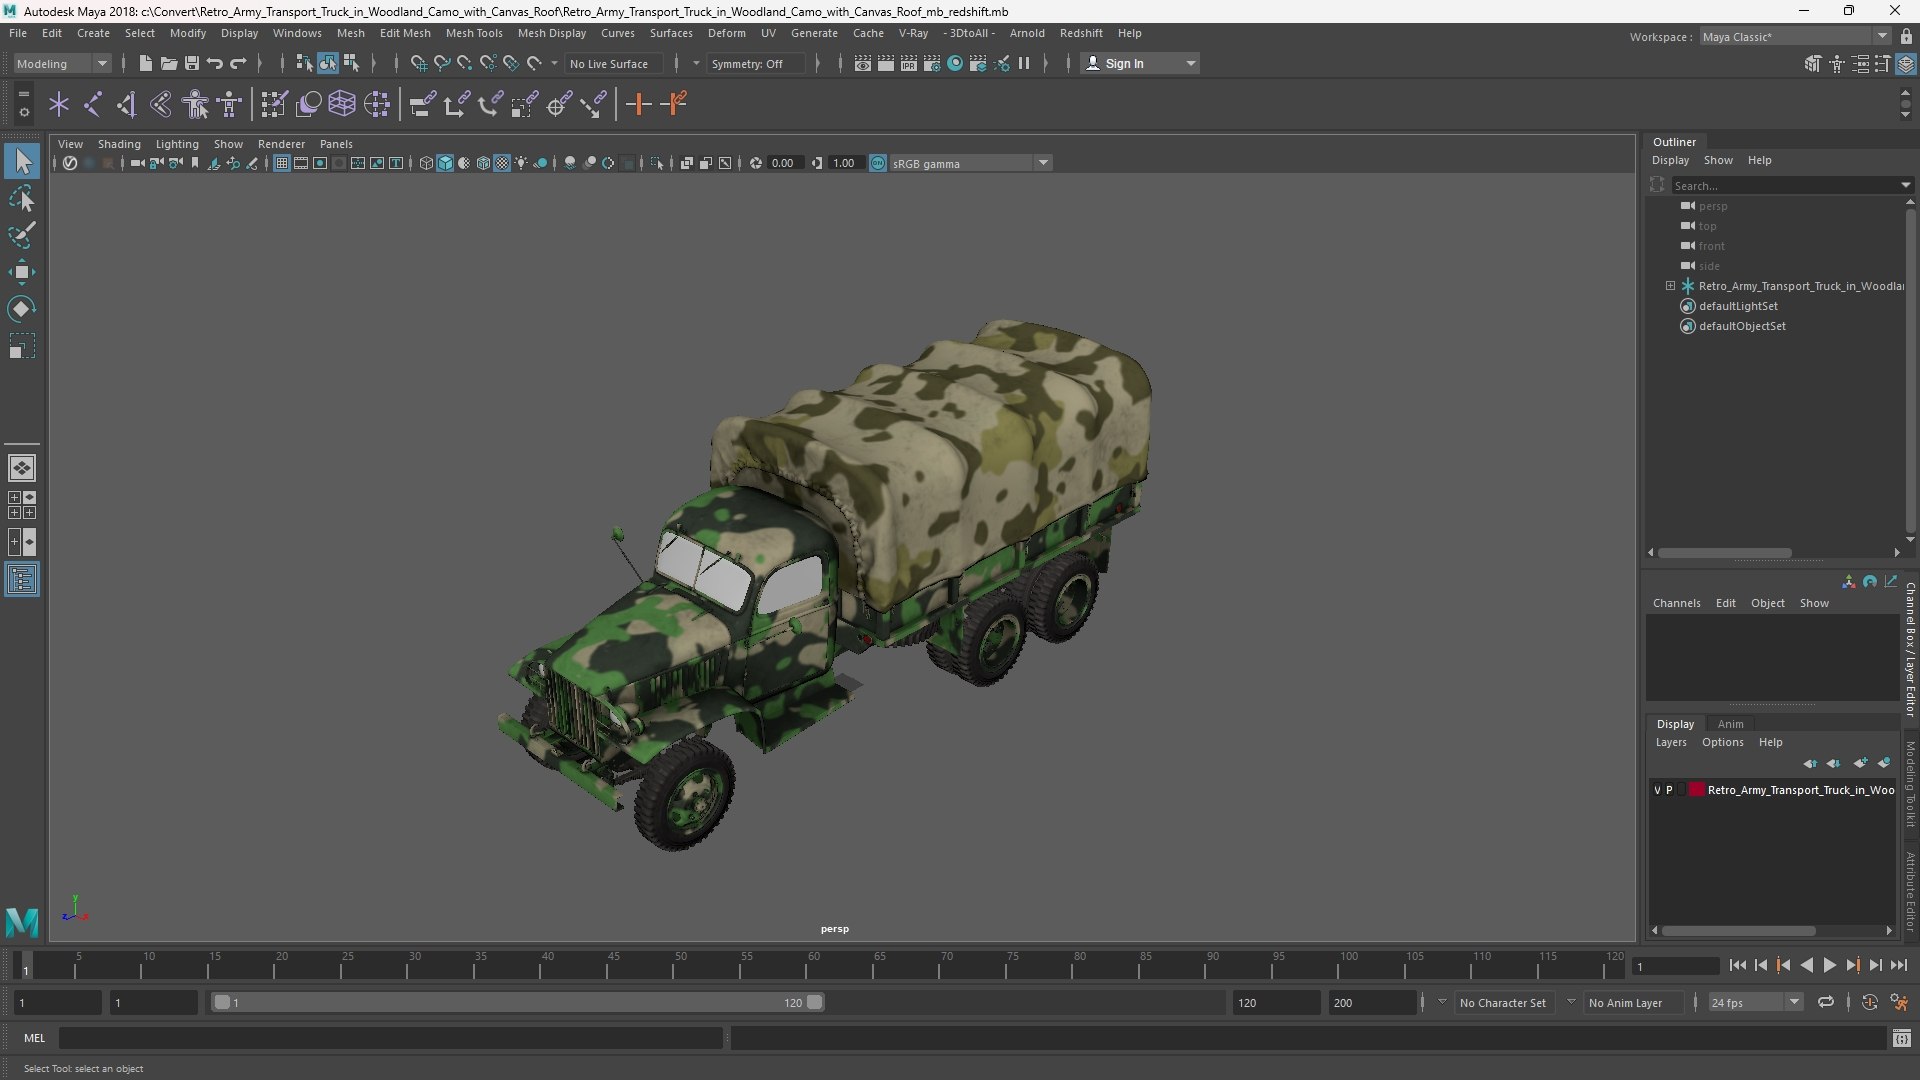Toggle playback P box on truck layer

pos(1669,790)
